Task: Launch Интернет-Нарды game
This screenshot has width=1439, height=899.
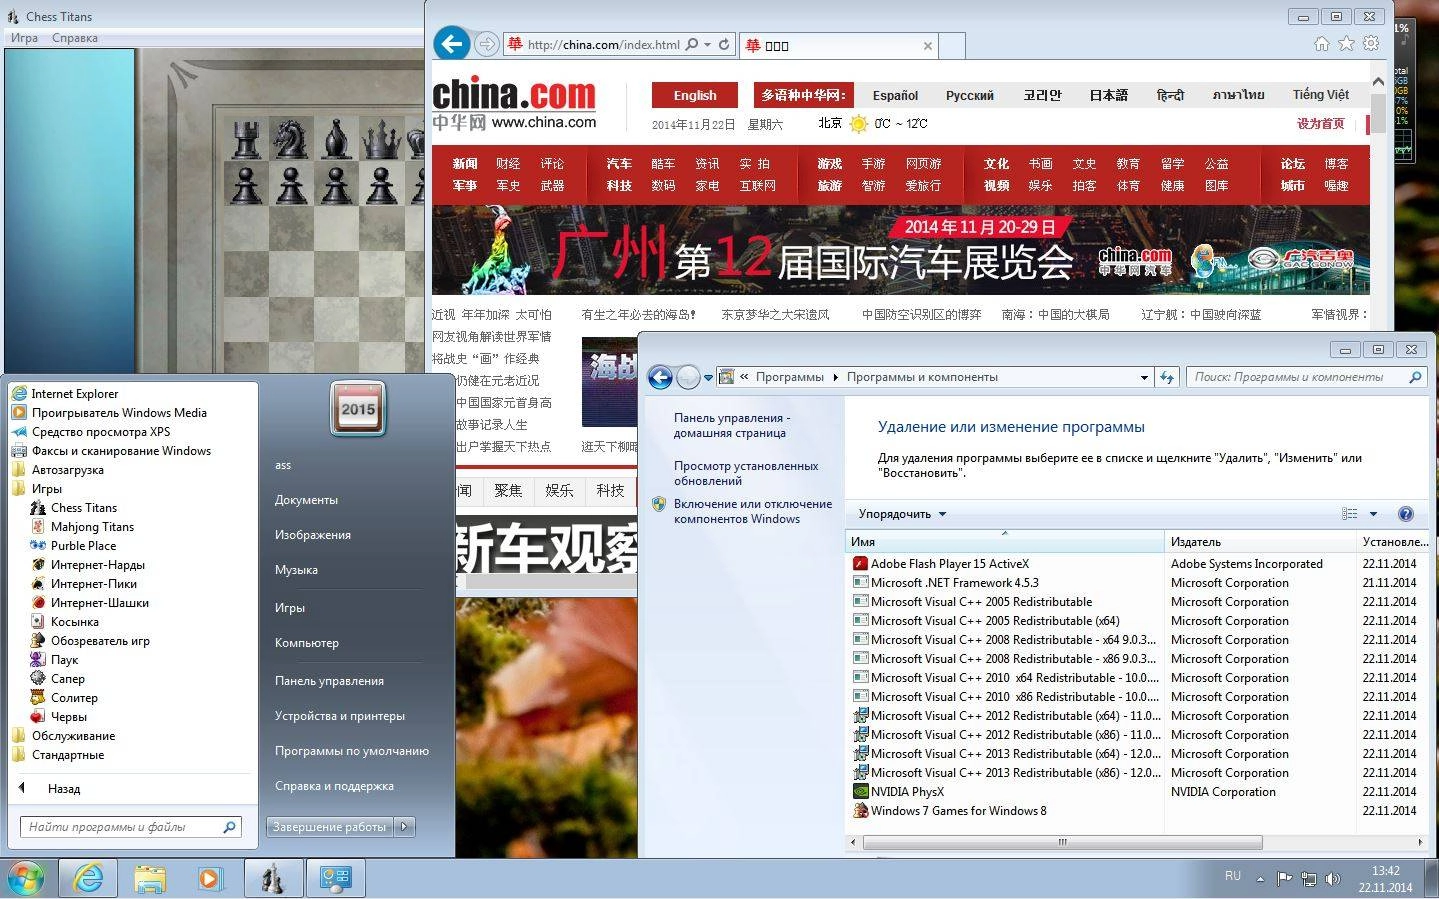Action: 98,565
